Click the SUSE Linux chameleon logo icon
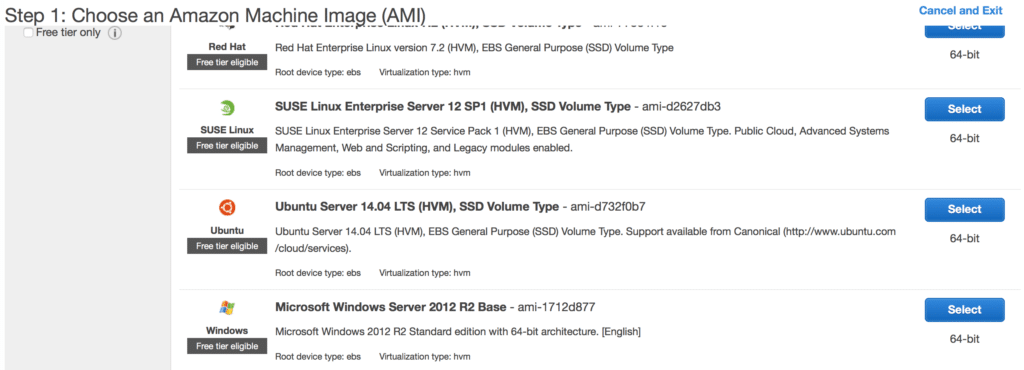This screenshot has width=1024, height=370. coord(227,108)
